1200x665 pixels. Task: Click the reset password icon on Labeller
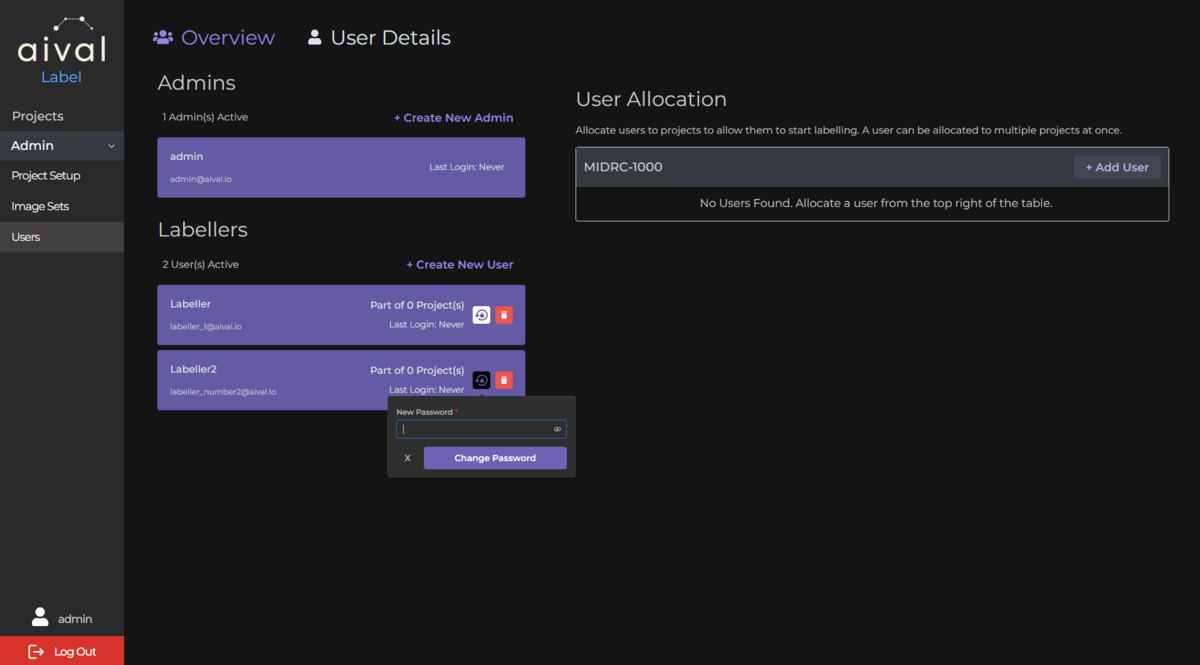point(481,314)
